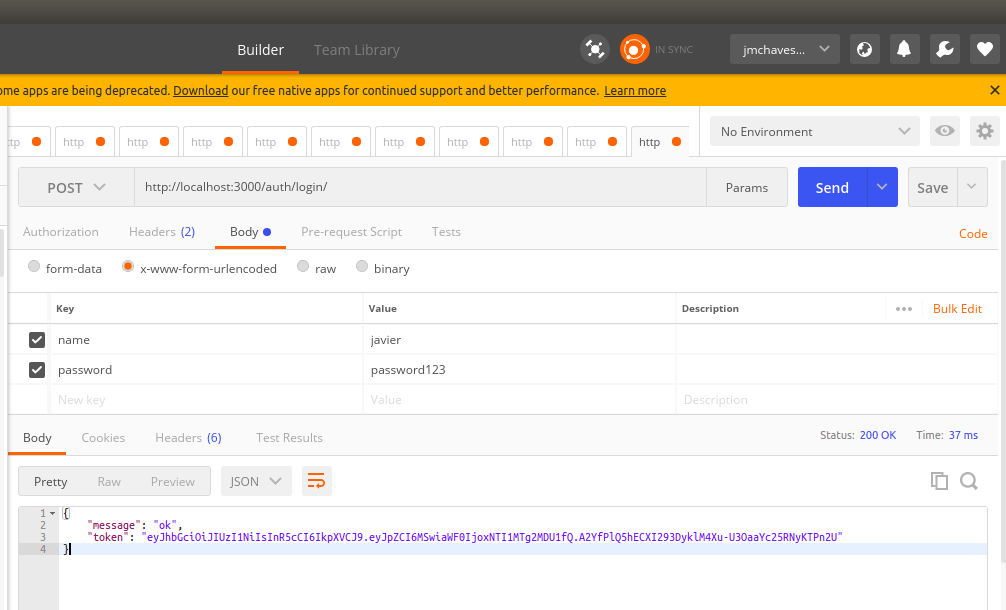
Task: Click the Send button
Action: (831, 187)
